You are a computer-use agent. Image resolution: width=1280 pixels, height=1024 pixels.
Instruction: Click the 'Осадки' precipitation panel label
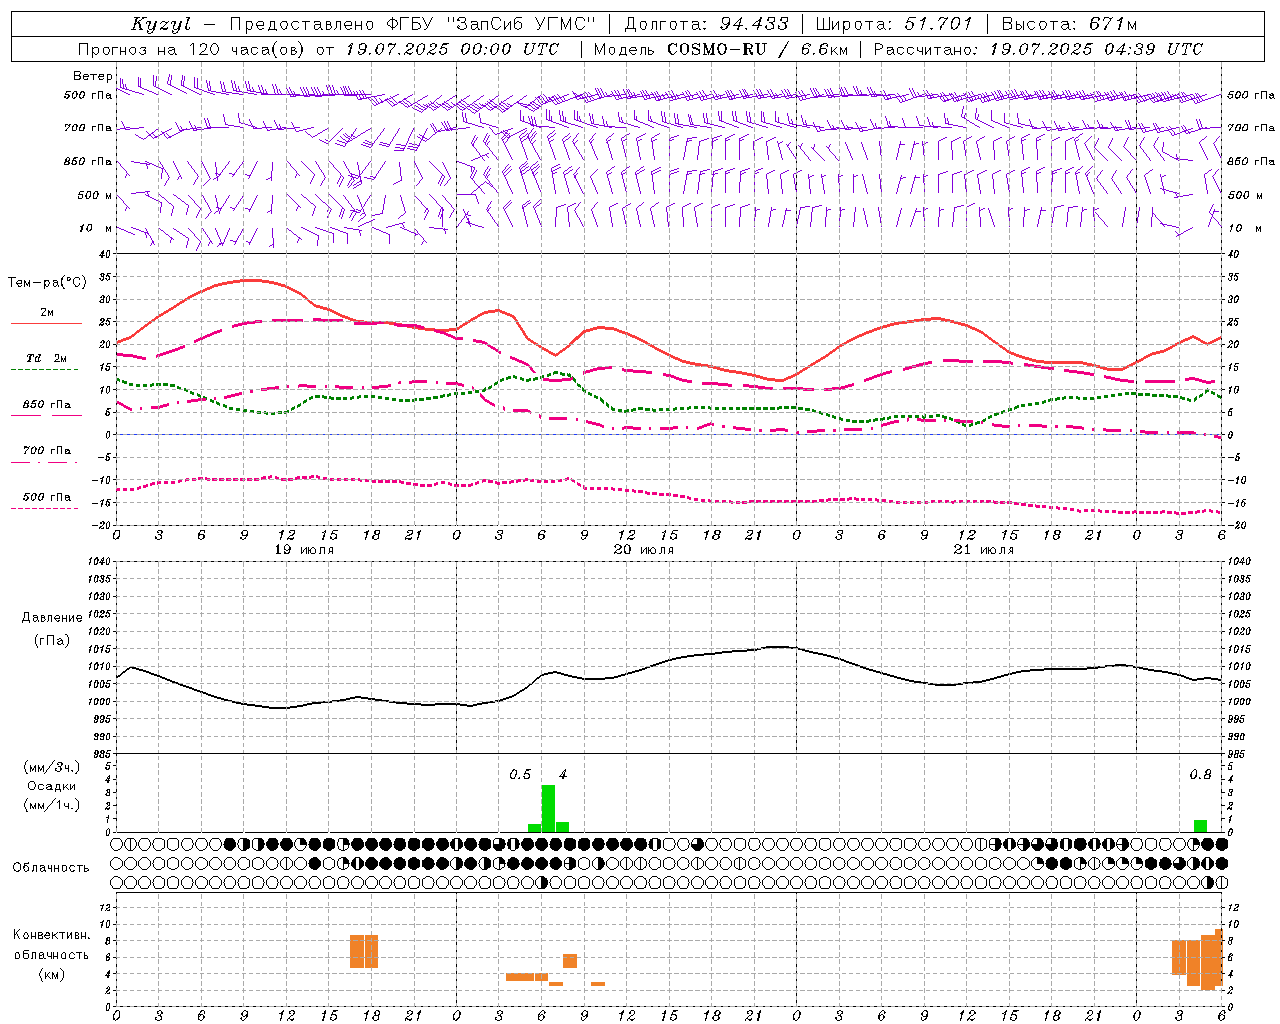point(52,786)
